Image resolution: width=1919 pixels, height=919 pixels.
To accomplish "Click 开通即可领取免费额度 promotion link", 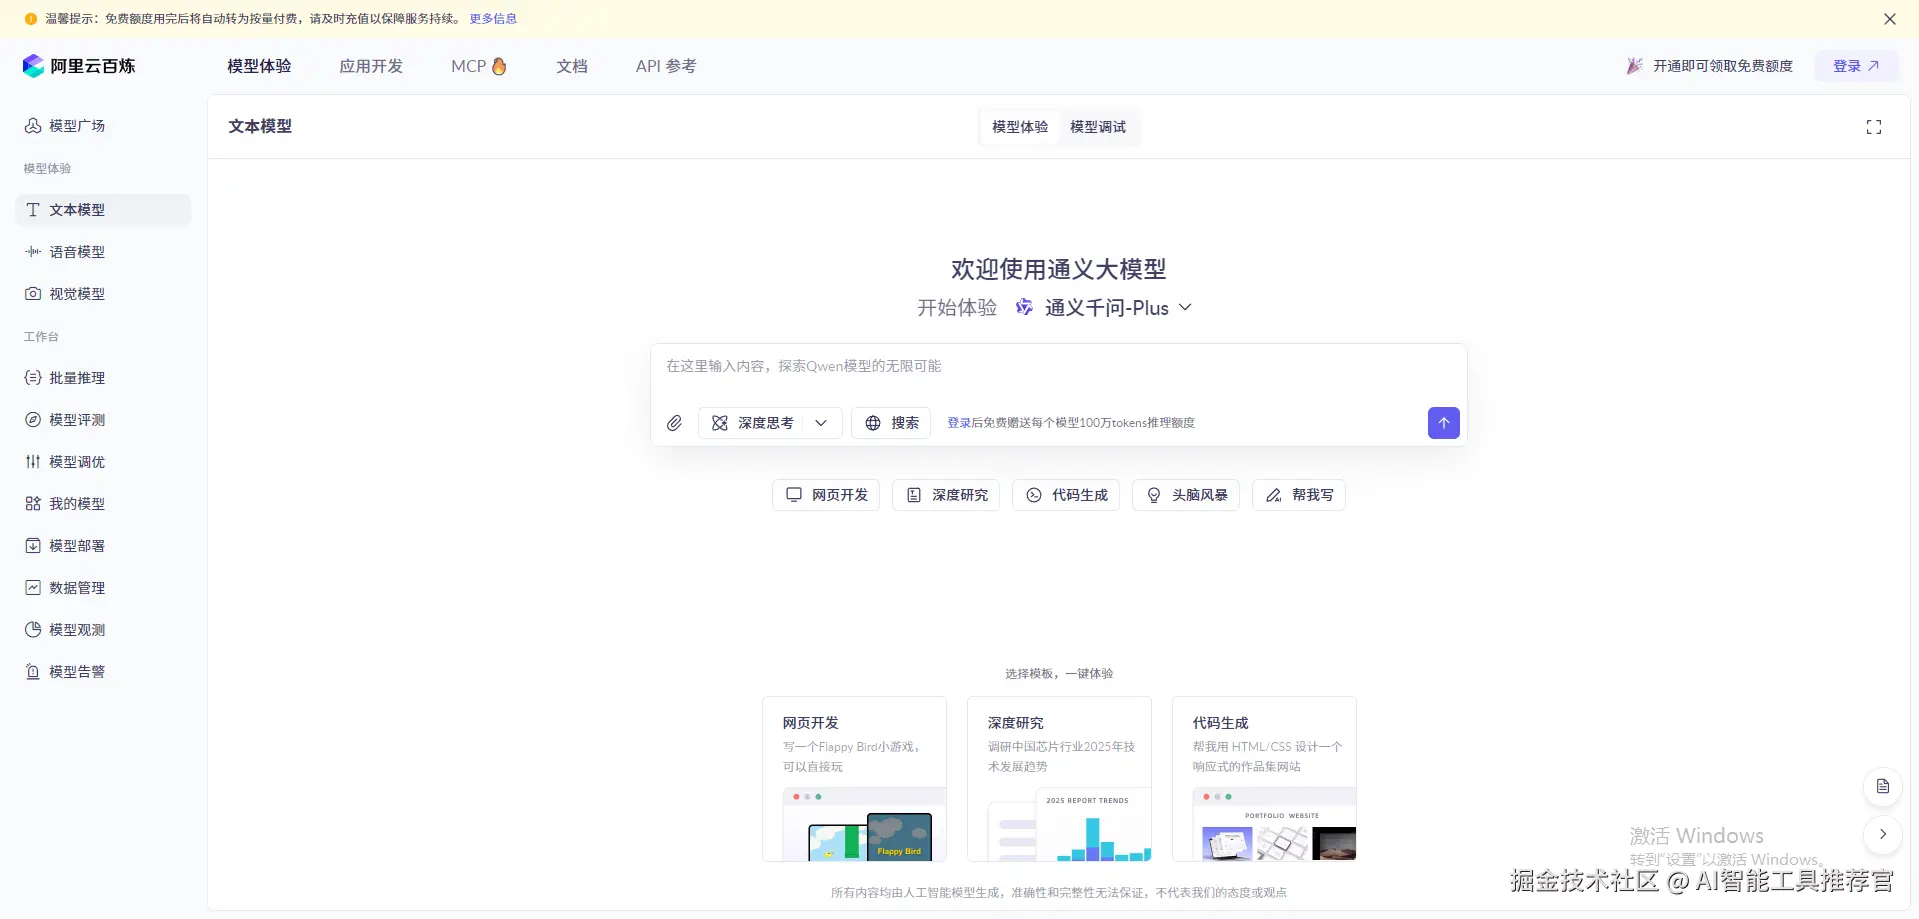I will [x=1709, y=66].
